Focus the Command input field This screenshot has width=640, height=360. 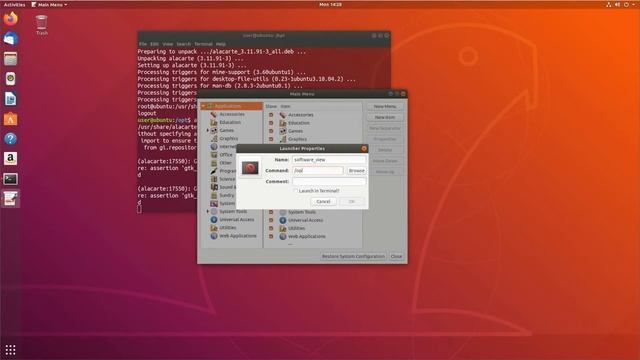tap(318, 171)
